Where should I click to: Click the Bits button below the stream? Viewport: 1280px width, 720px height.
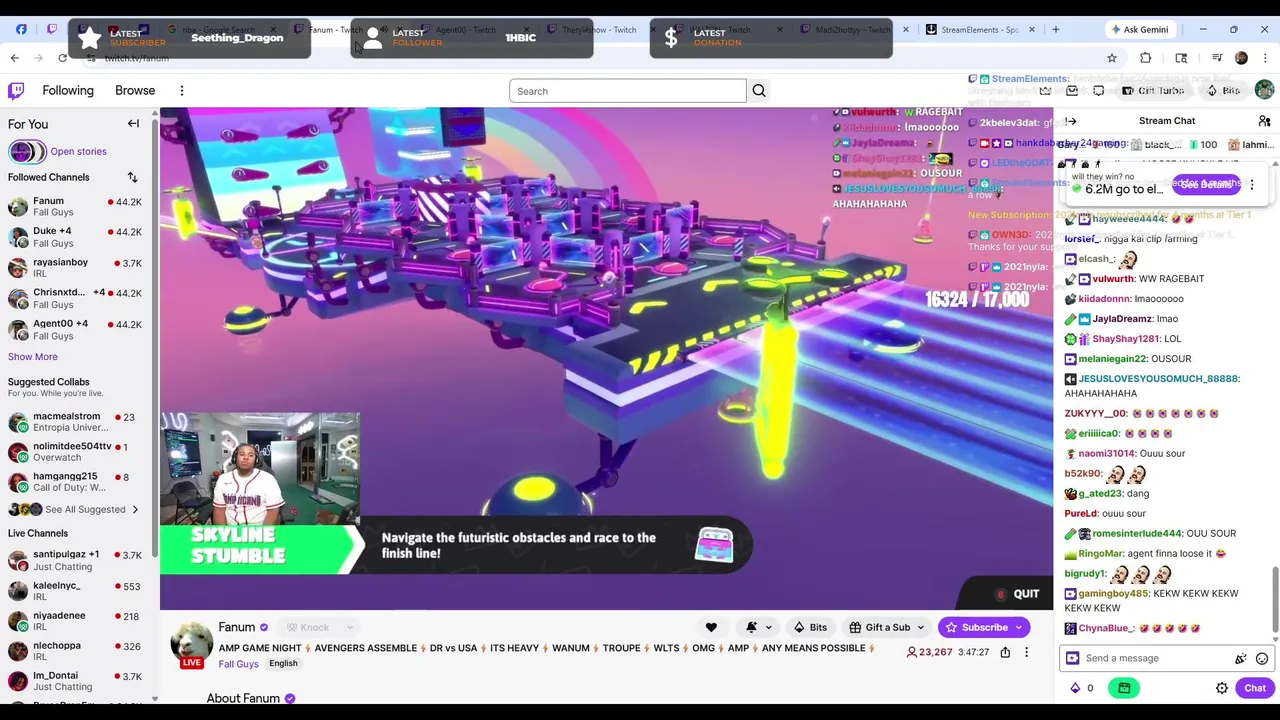click(811, 627)
